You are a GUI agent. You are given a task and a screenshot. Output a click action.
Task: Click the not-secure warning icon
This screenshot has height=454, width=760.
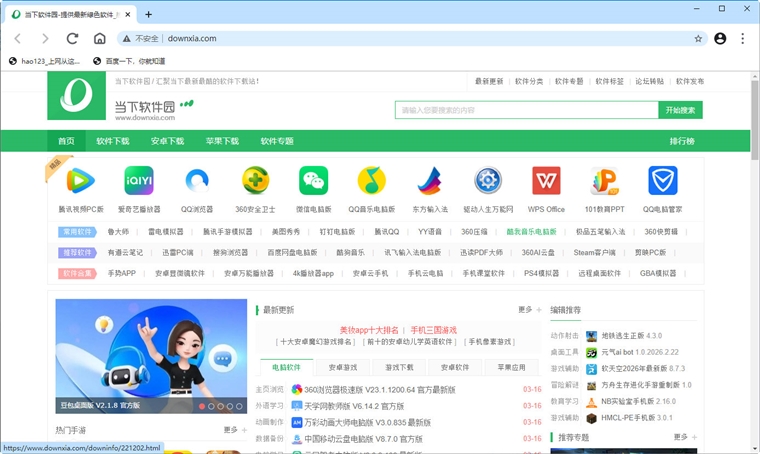(x=127, y=38)
